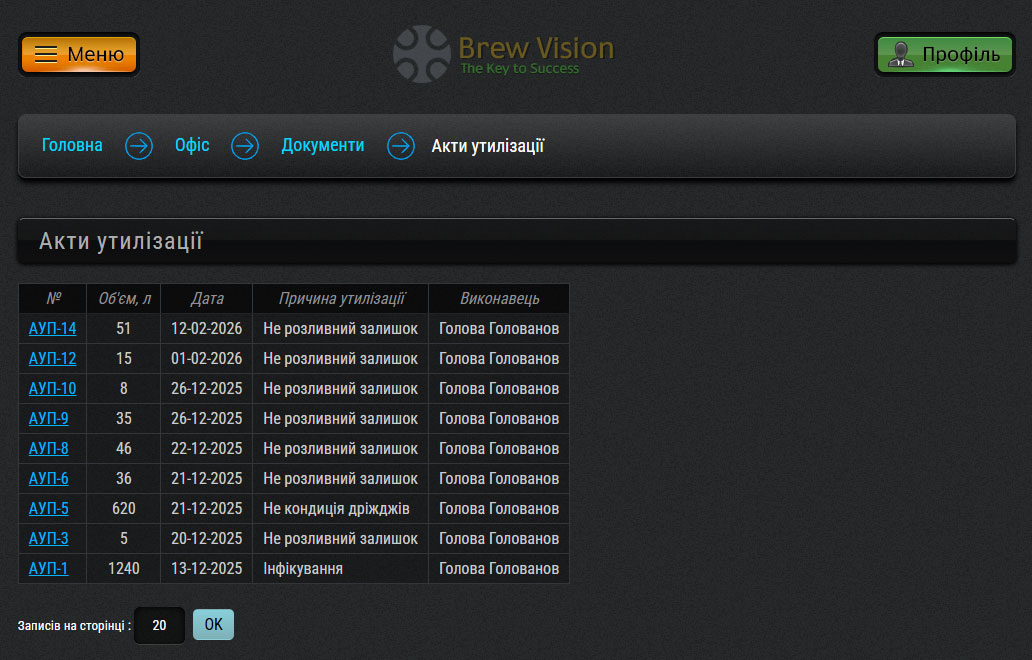Open disposal act АУП-12

52,359
